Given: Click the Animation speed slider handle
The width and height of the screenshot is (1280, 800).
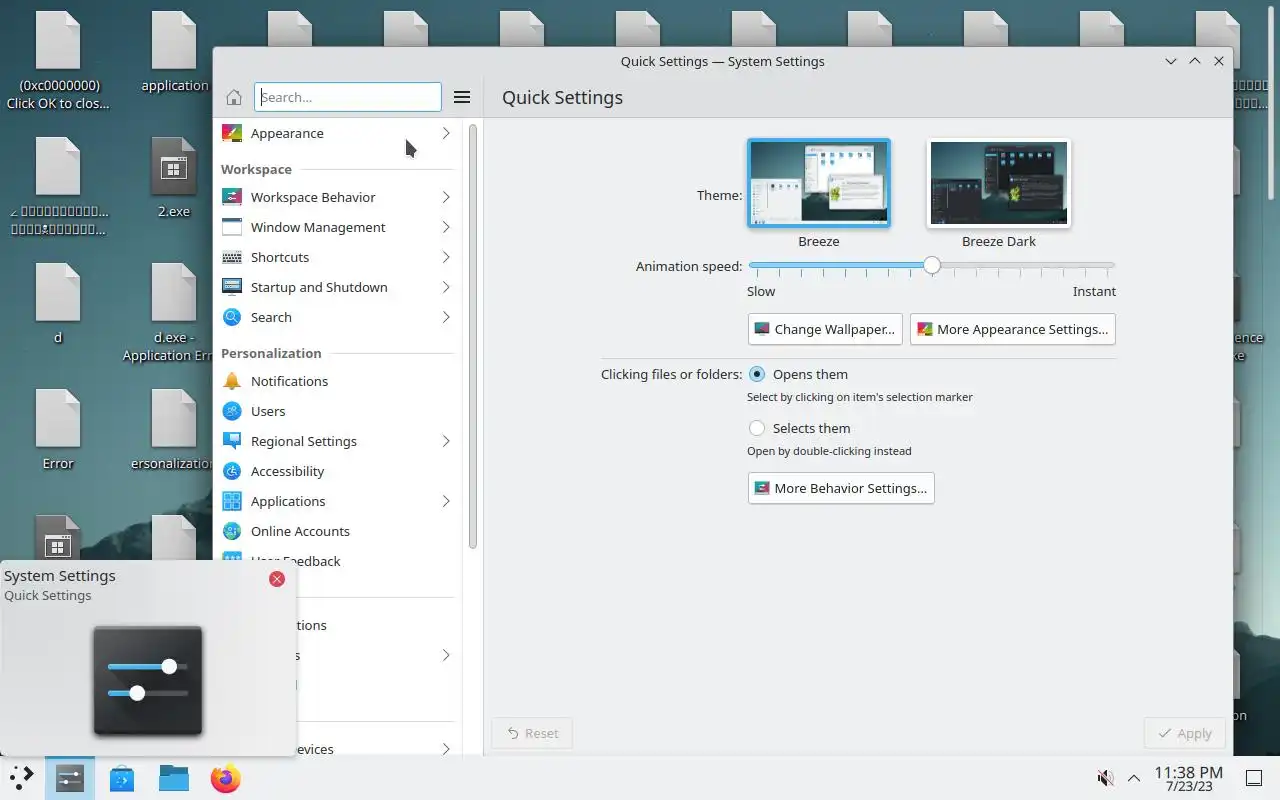Looking at the screenshot, I should tap(932, 266).
